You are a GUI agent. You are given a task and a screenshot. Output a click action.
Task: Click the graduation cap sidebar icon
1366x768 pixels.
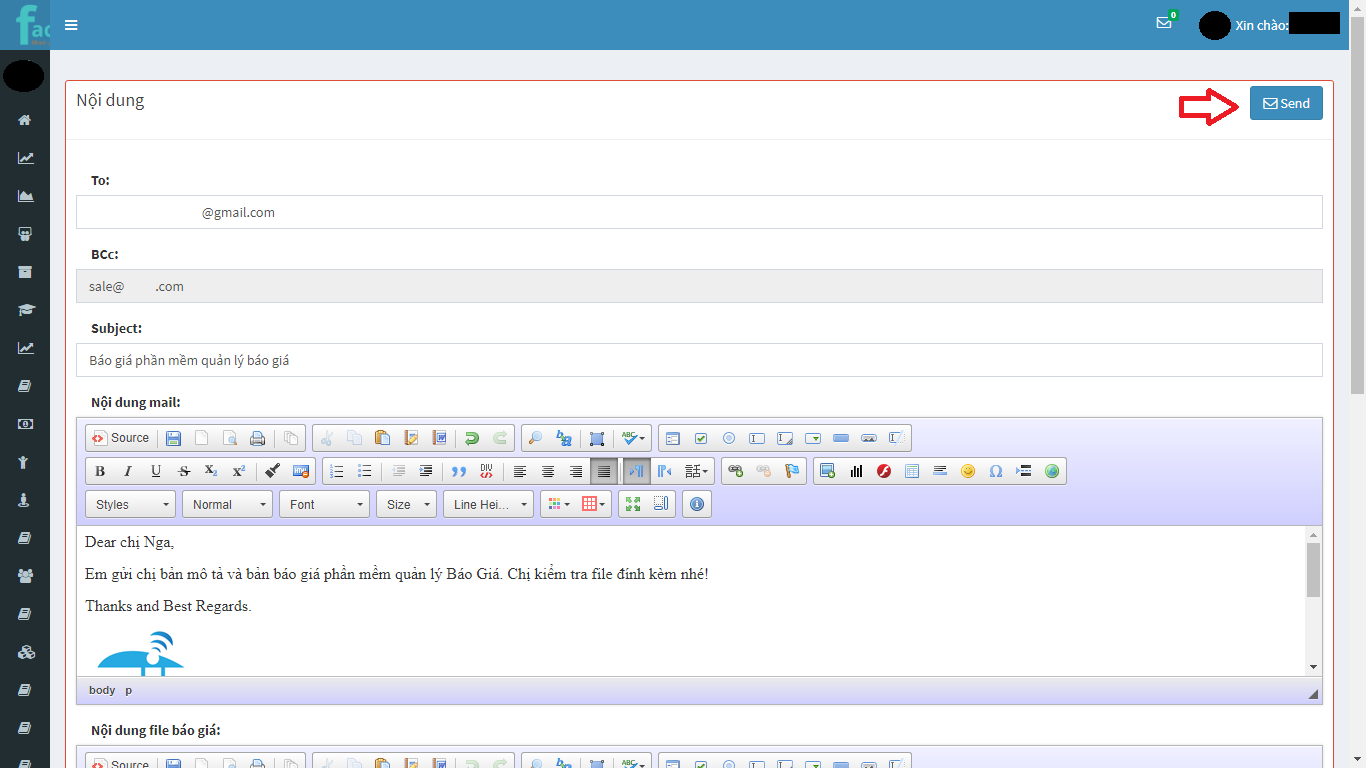coord(25,310)
